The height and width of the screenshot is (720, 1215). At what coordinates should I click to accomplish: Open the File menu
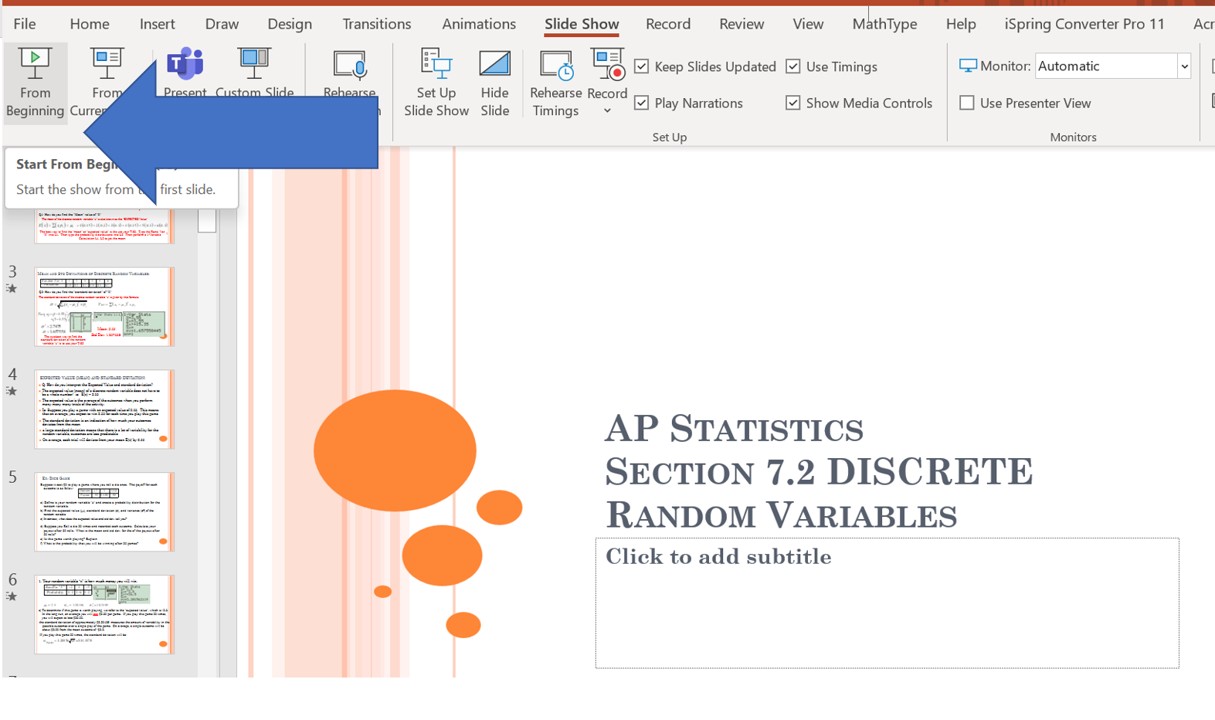24,24
